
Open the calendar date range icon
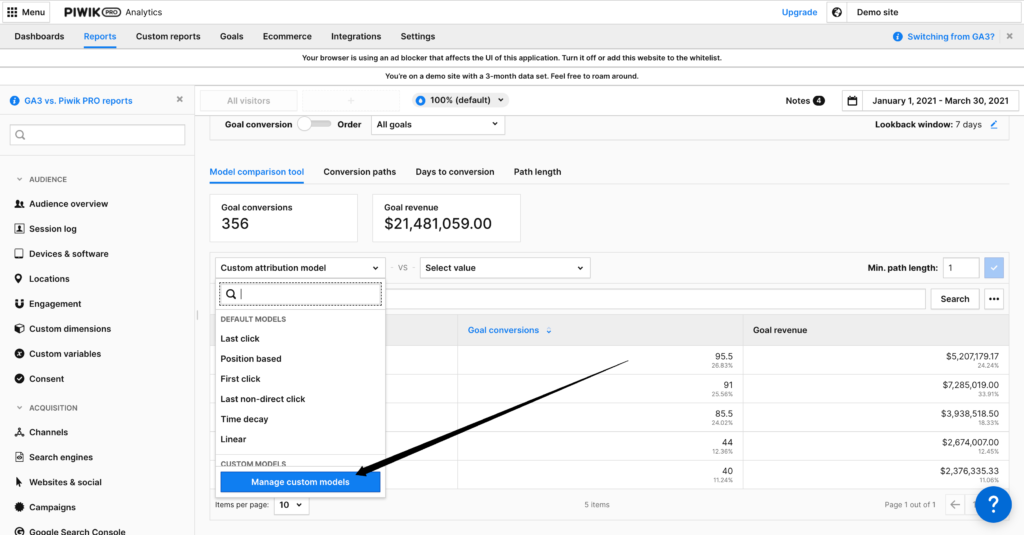coord(852,101)
